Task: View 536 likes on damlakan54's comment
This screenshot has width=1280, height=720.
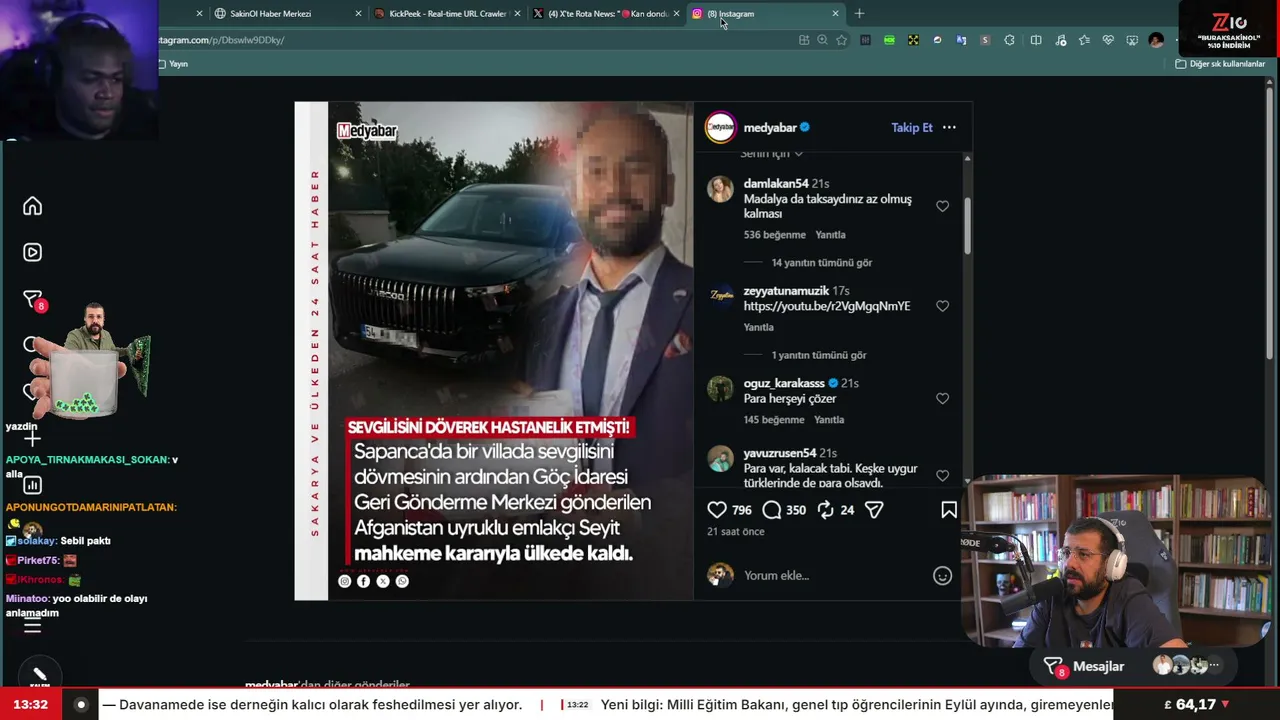Action: [775, 235]
